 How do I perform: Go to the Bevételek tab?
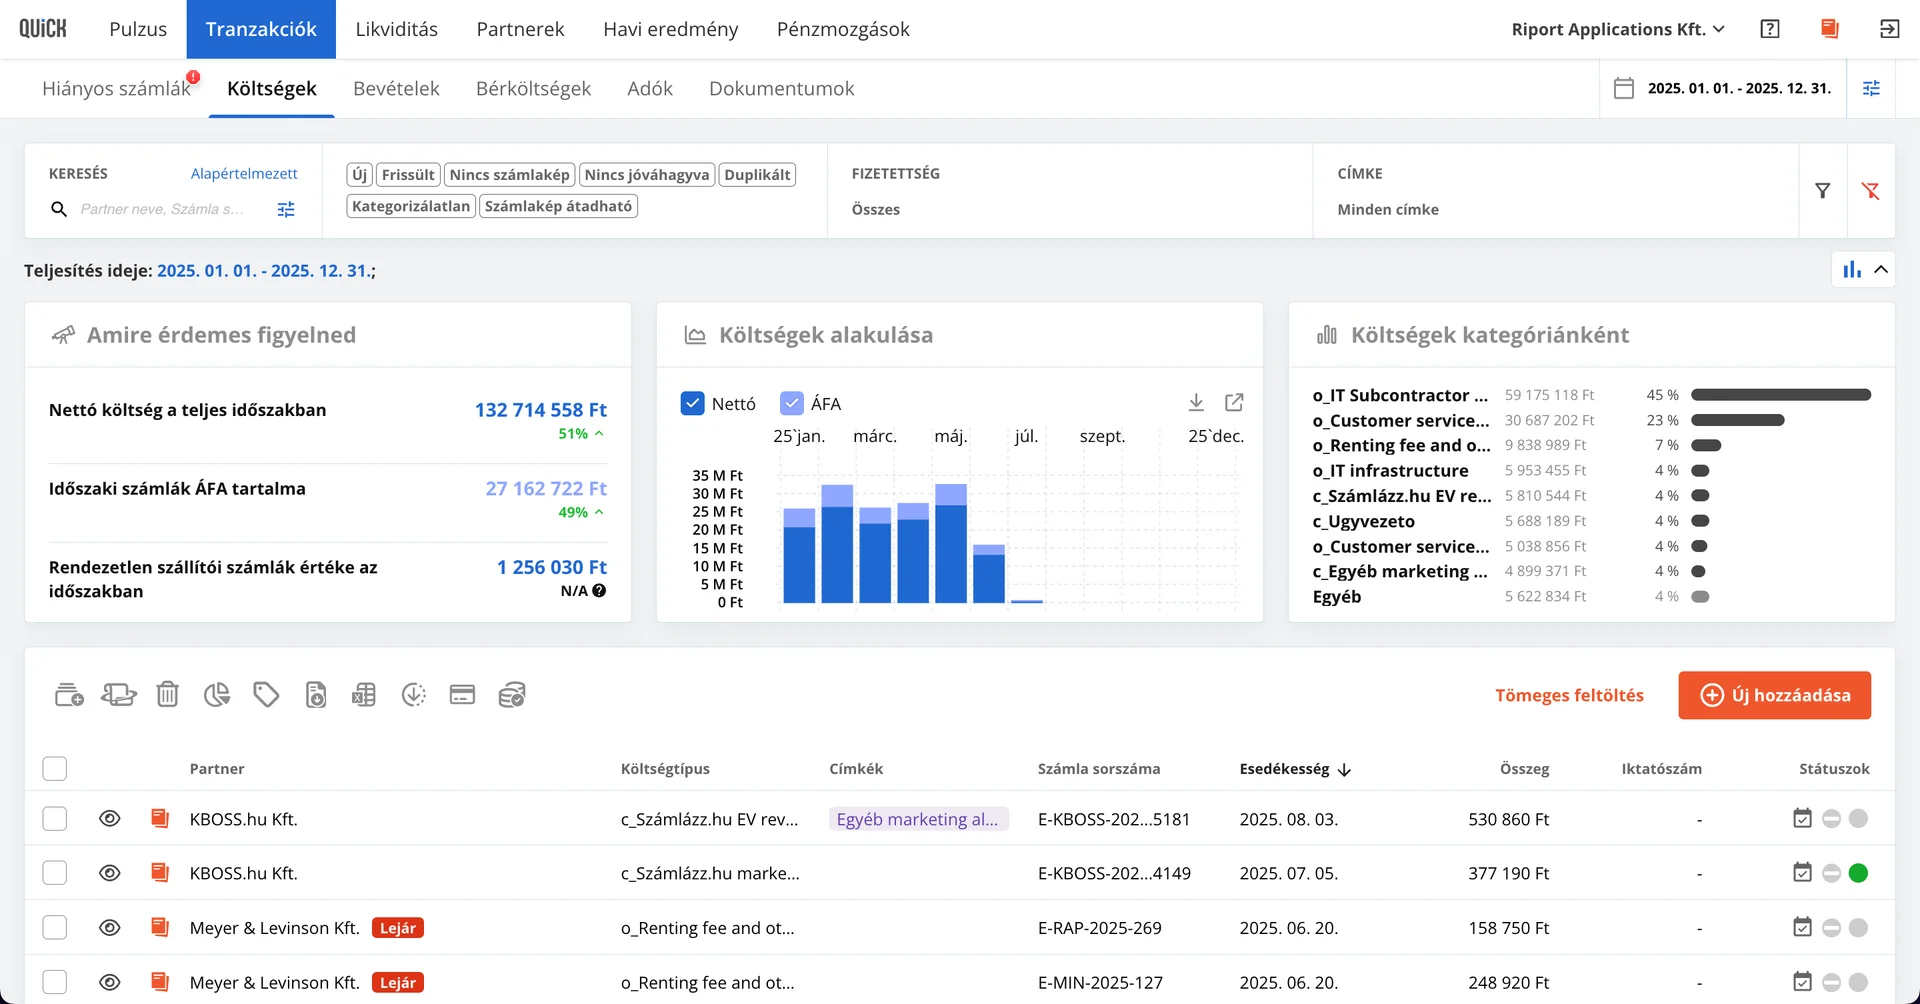click(396, 88)
